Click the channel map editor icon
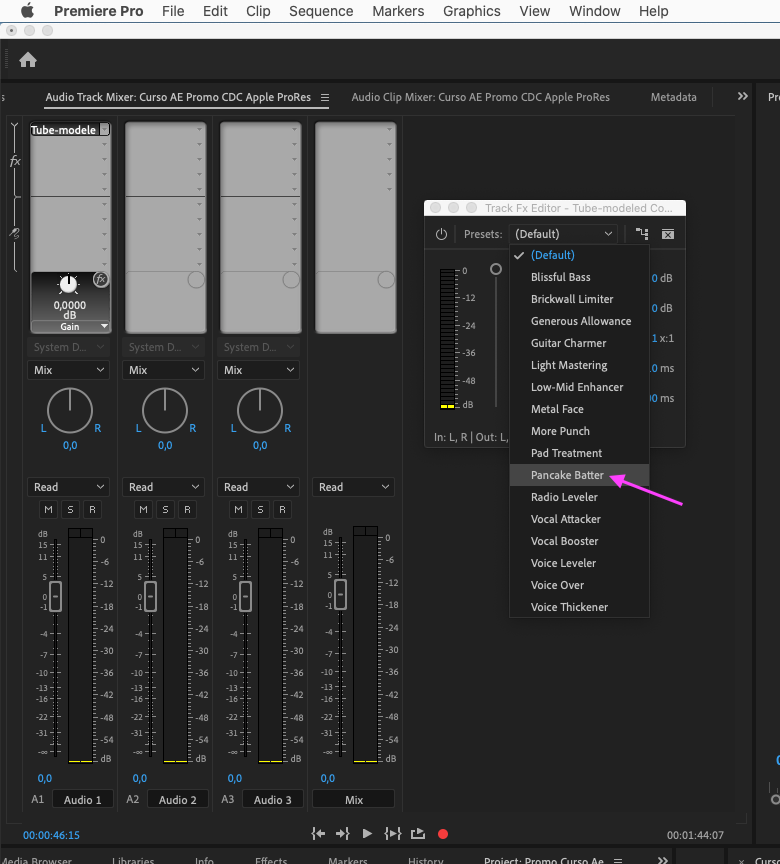780x864 pixels. (x=642, y=234)
